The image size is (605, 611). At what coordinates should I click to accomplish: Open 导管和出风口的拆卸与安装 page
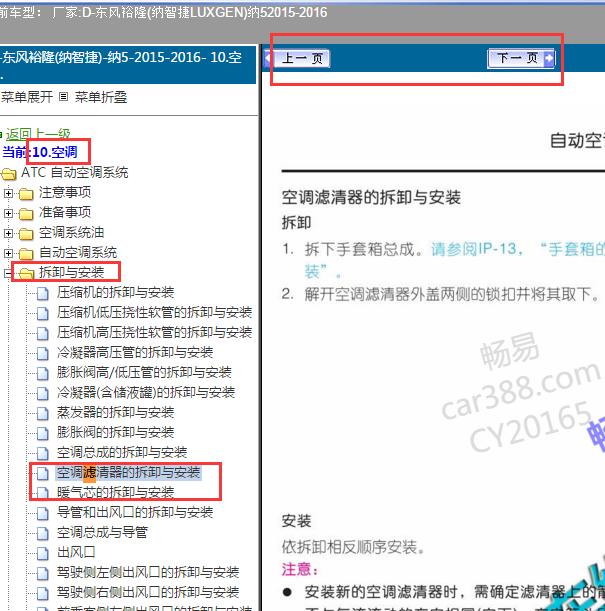tap(135, 512)
